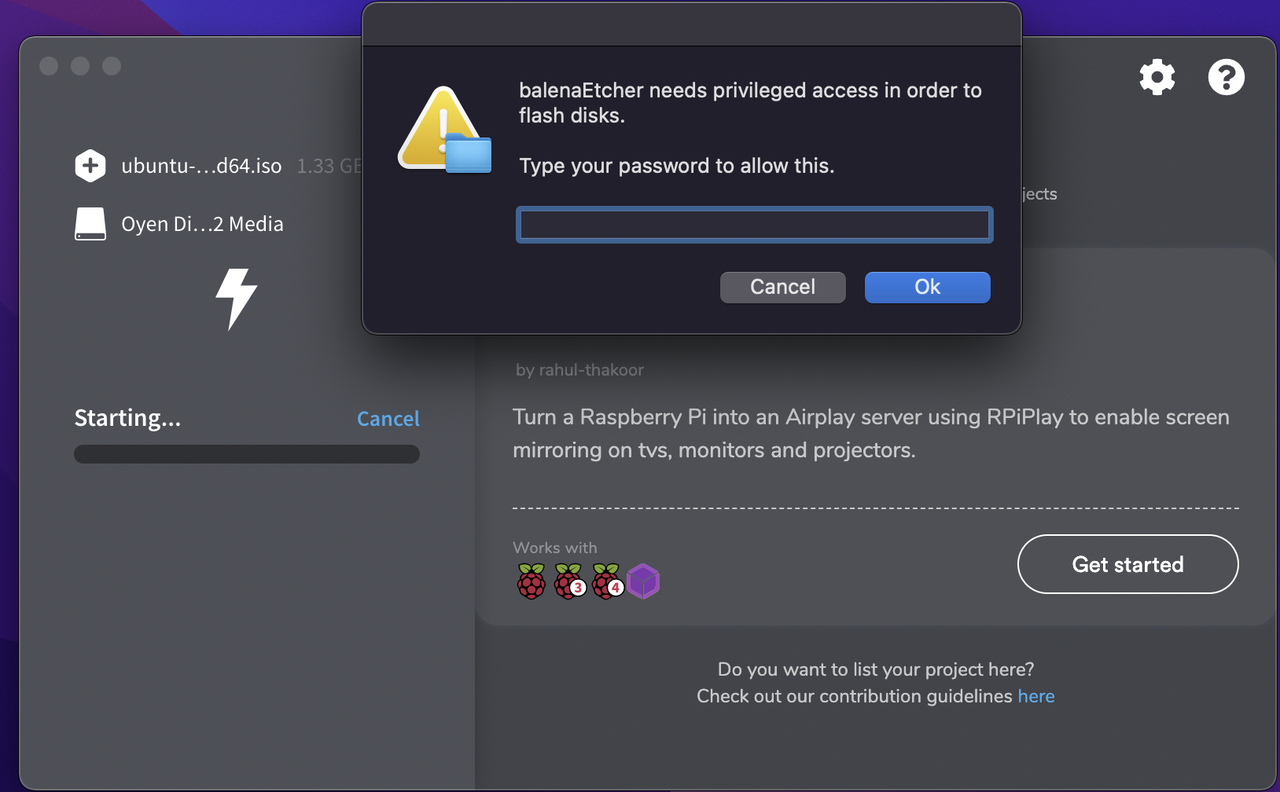Click the ubuntu-...d64.iso image file icon
The image size is (1280, 792).
90,165
